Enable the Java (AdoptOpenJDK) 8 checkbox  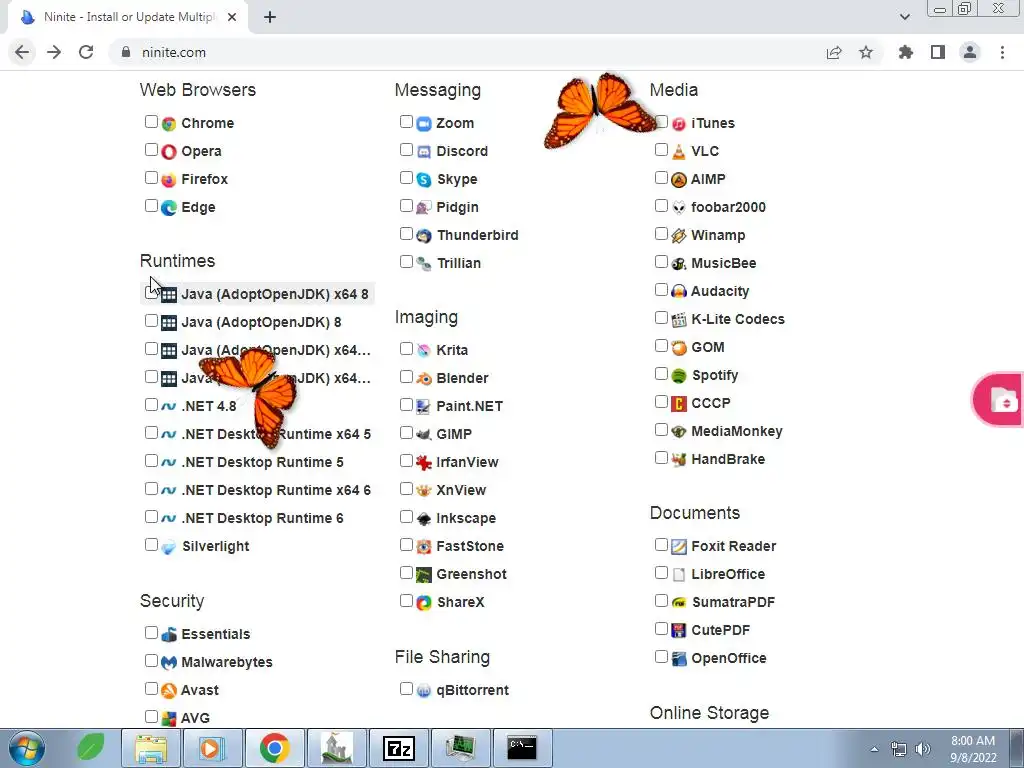pyautogui.click(x=151, y=321)
